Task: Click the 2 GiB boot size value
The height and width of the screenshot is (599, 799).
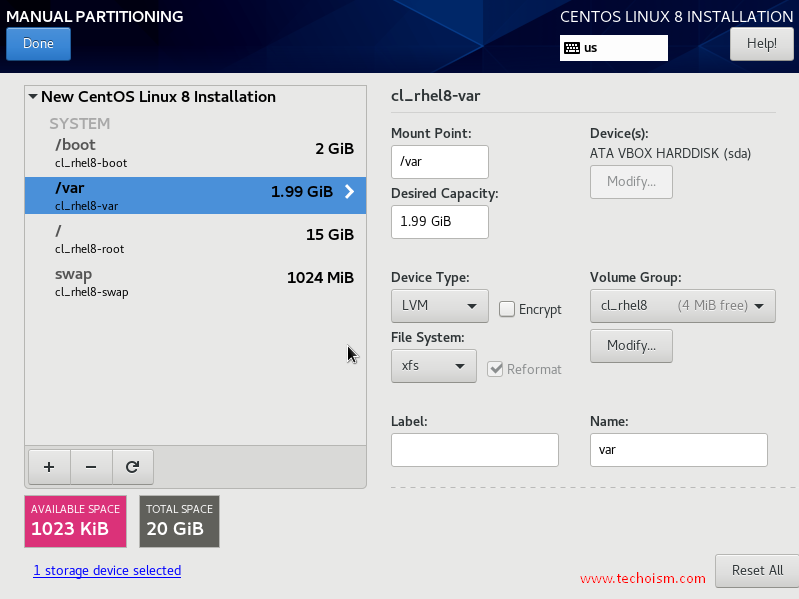Action: (x=334, y=148)
